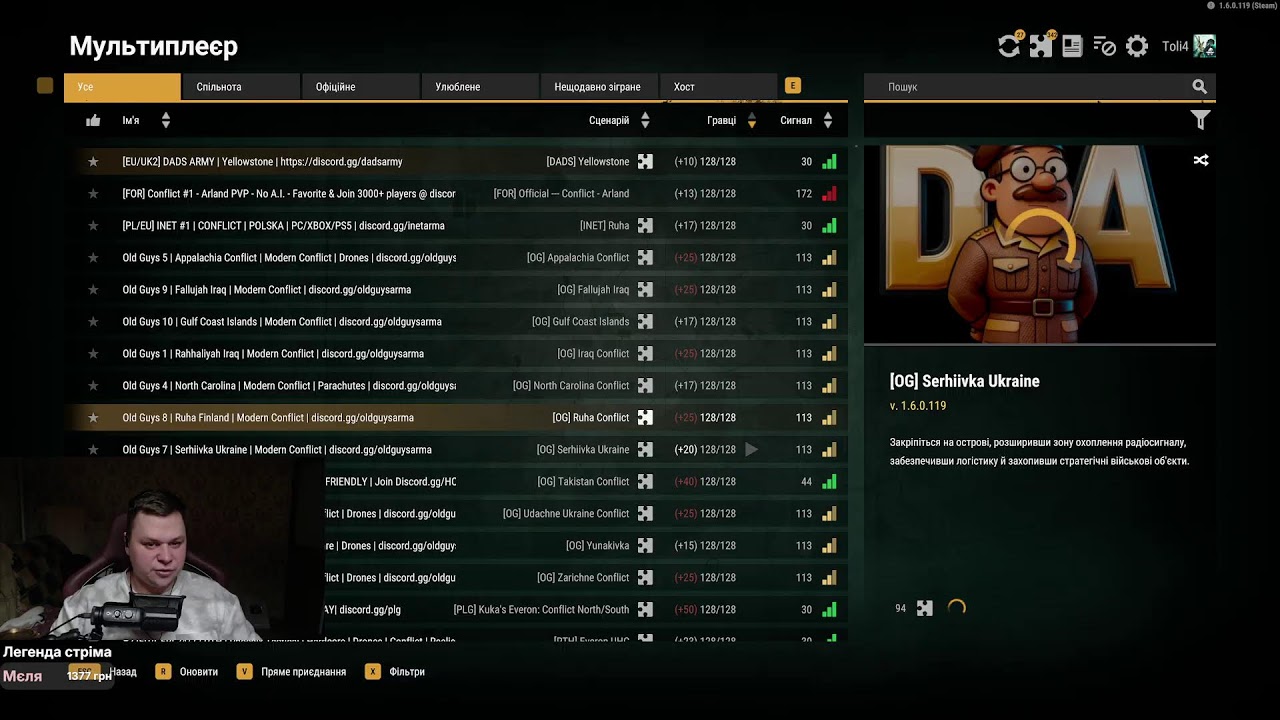The width and height of the screenshot is (1280, 720).
Task: Click the shuffle icon on server preview
Action: point(1201,160)
